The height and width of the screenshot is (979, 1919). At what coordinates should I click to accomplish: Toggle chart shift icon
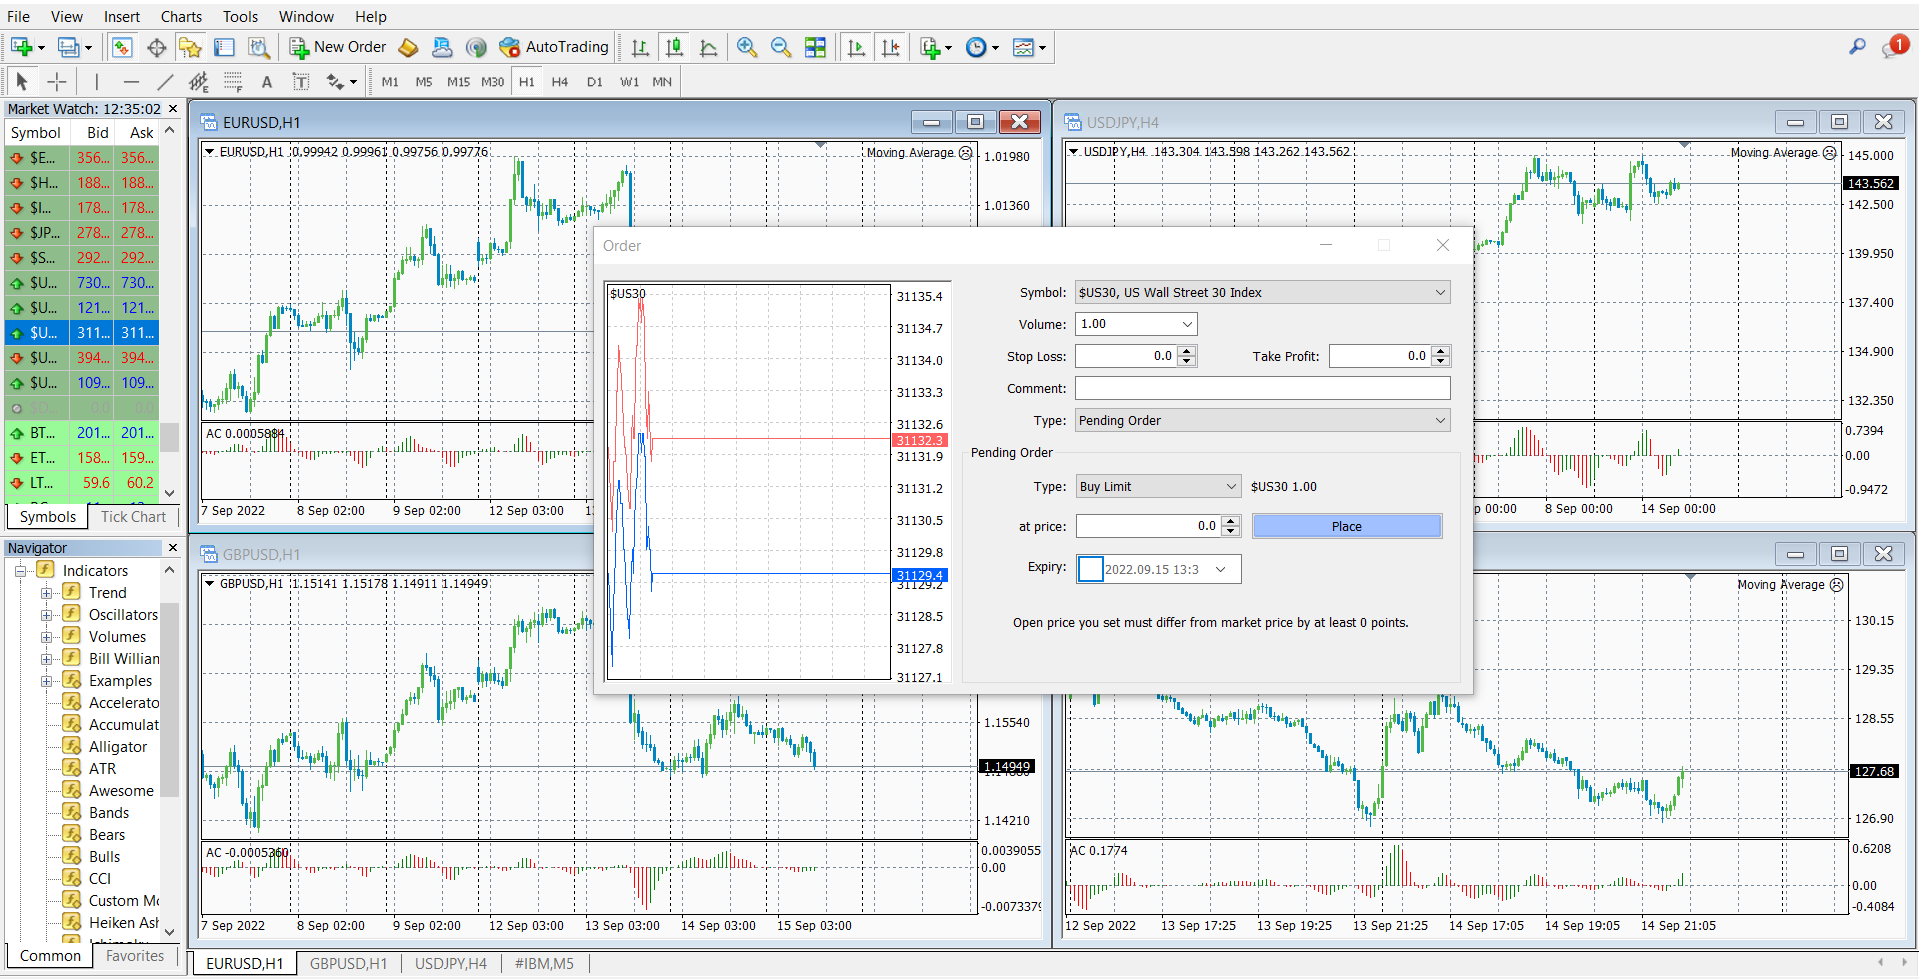(x=890, y=47)
